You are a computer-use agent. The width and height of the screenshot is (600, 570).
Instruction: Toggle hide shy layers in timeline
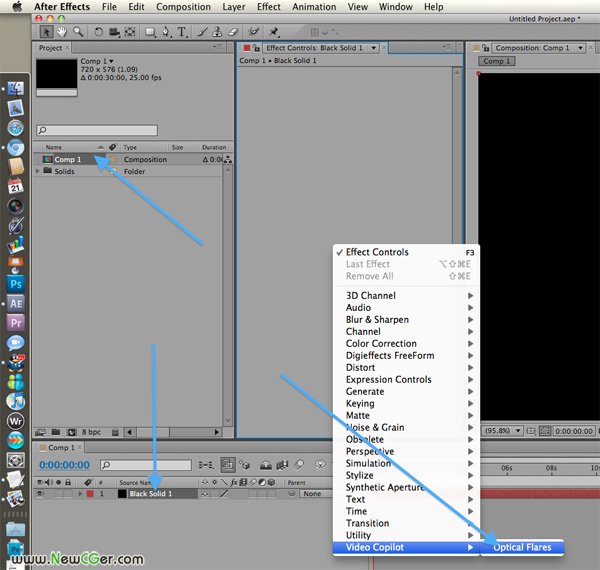coord(266,465)
